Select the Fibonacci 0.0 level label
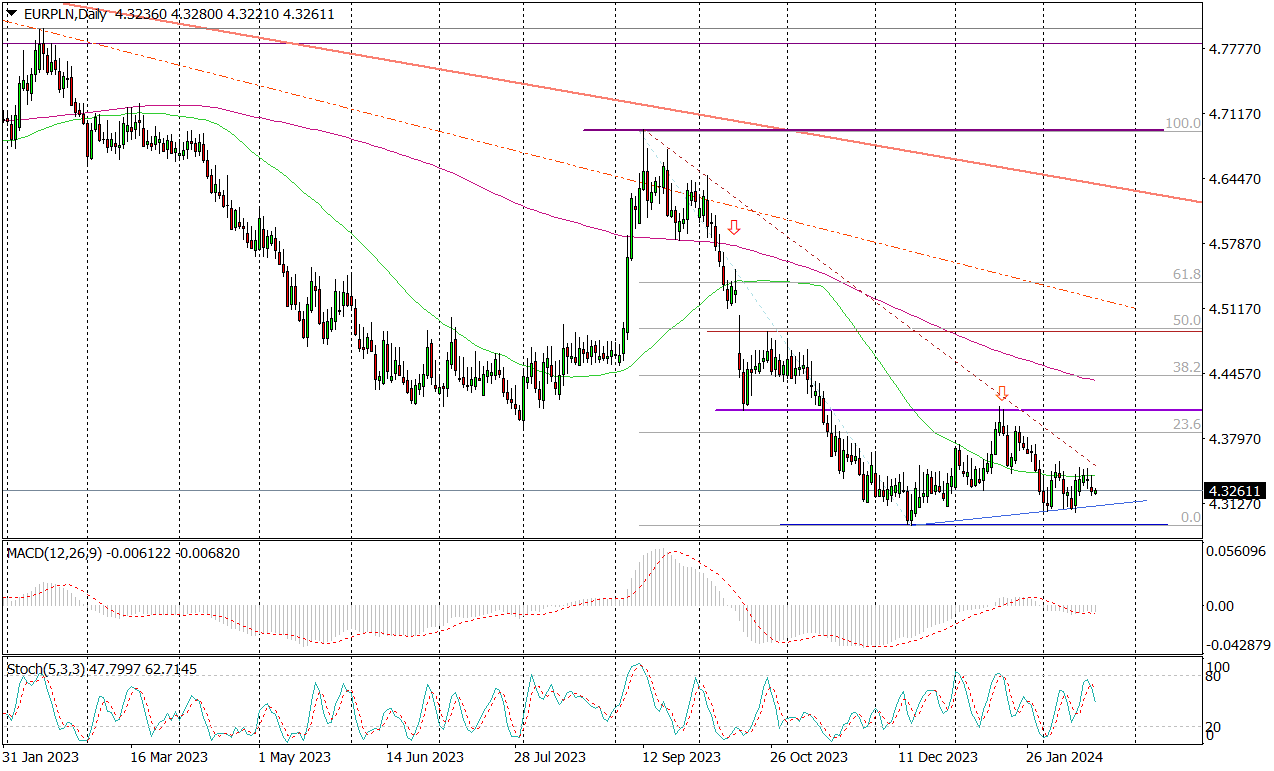The image size is (1274, 771). click(1190, 517)
